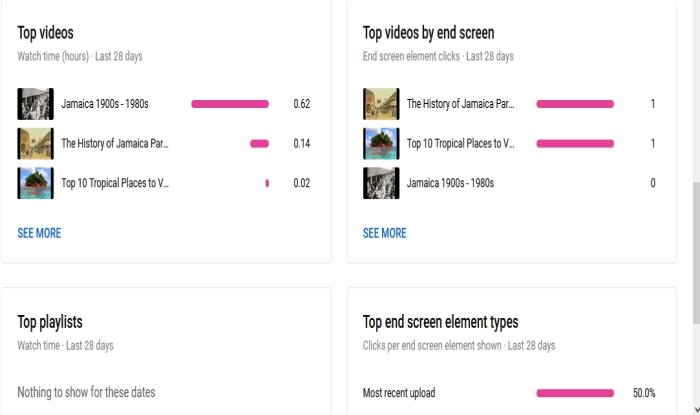Image resolution: width=700 pixels, height=415 pixels.
Task: Open 'Jamaica 1900s - 1980s' title in Top videos
Action: (105, 104)
